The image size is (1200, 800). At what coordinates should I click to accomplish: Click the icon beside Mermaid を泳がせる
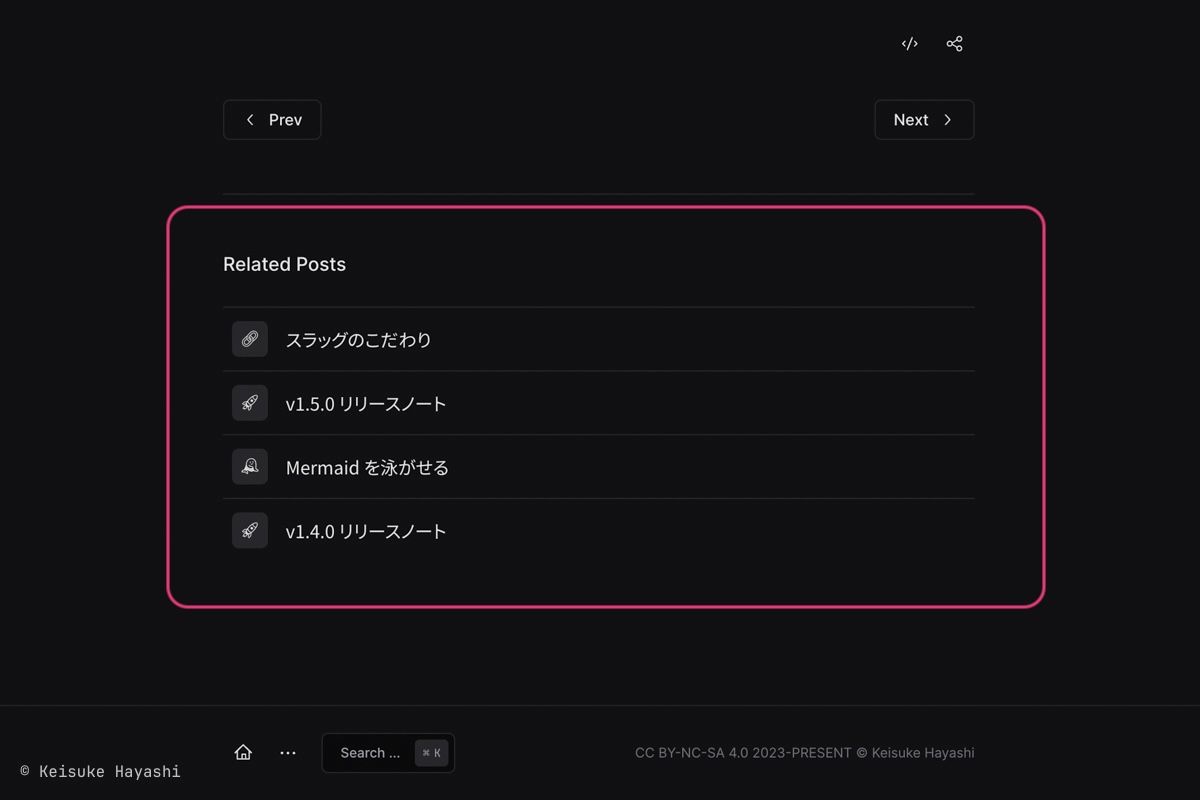click(x=250, y=467)
